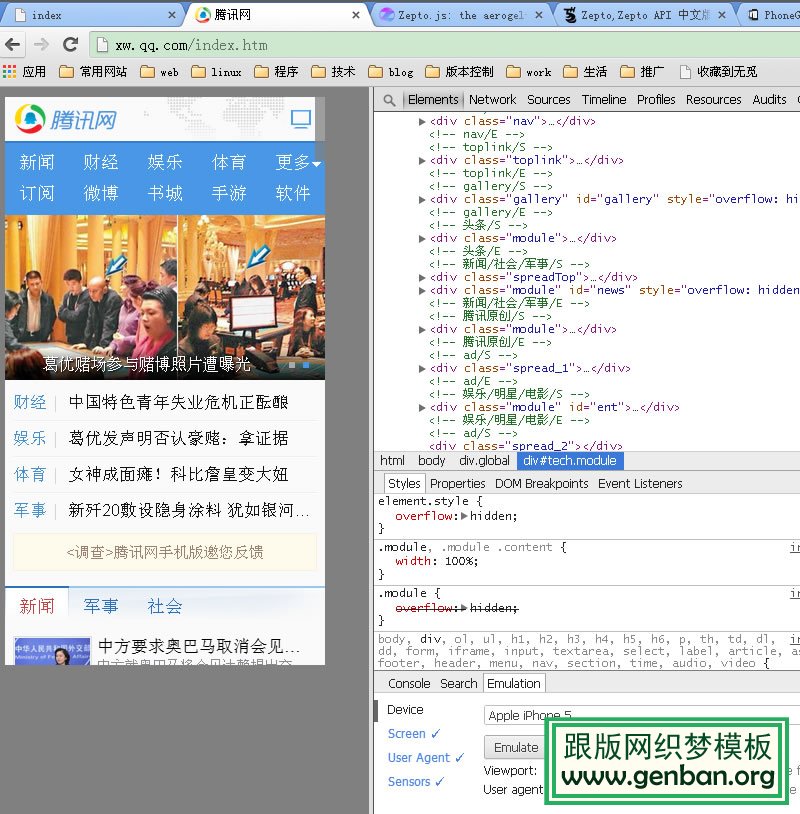Click the Tencent 腾讯网 logo
The width and height of the screenshot is (800, 814).
(x=65, y=120)
